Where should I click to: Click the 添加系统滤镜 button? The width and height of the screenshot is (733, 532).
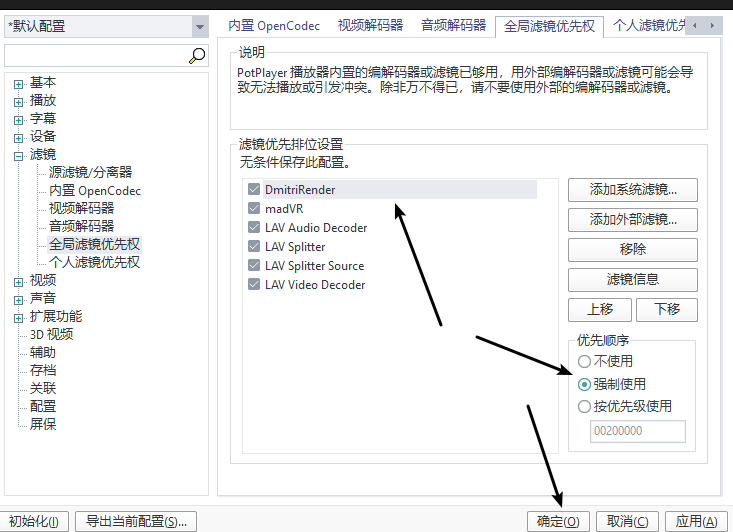click(633, 190)
